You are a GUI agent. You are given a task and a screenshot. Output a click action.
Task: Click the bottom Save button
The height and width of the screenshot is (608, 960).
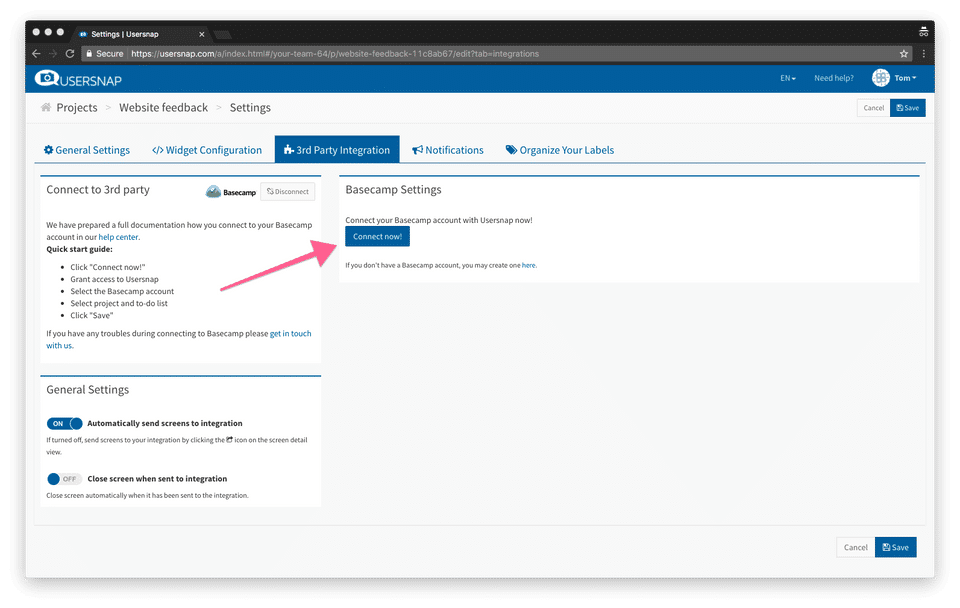coord(895,547)
